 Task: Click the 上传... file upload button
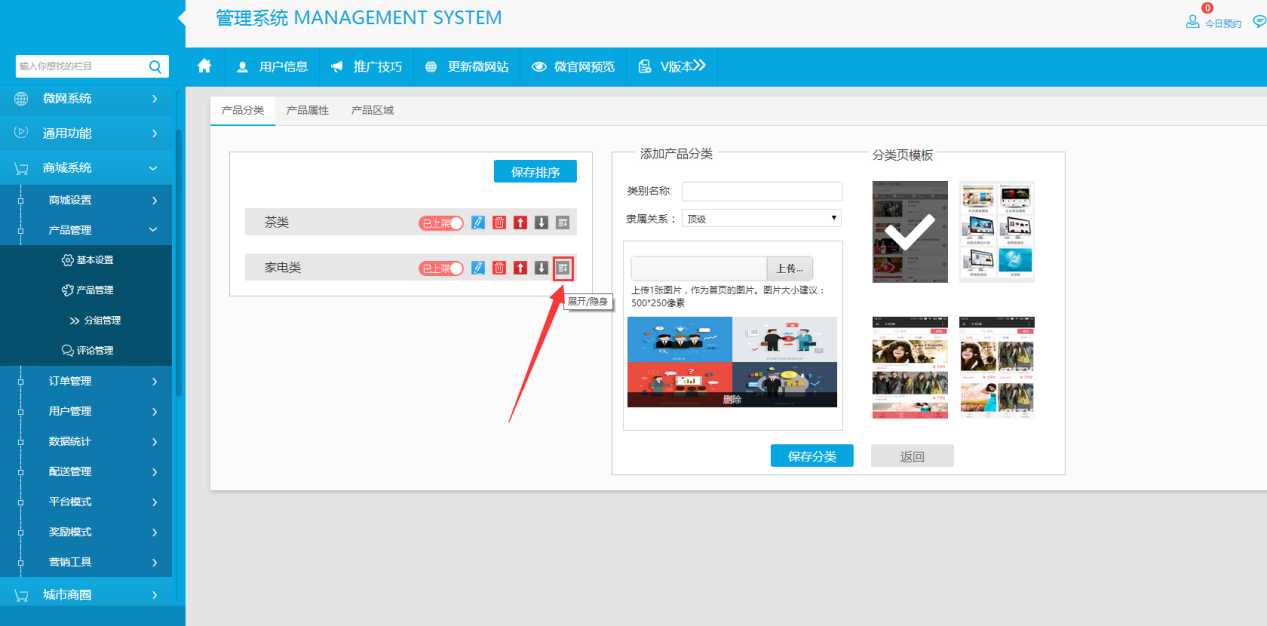coord(789,268)
